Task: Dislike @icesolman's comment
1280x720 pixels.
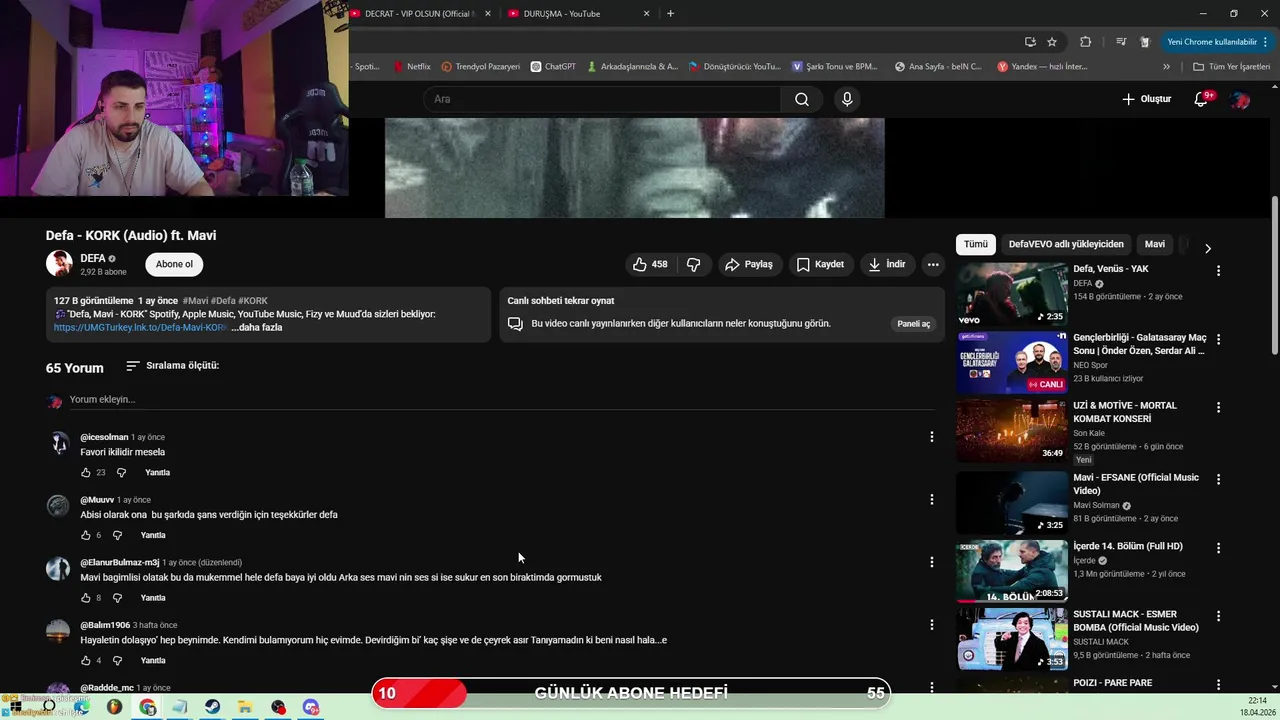Action: point(121,472)
